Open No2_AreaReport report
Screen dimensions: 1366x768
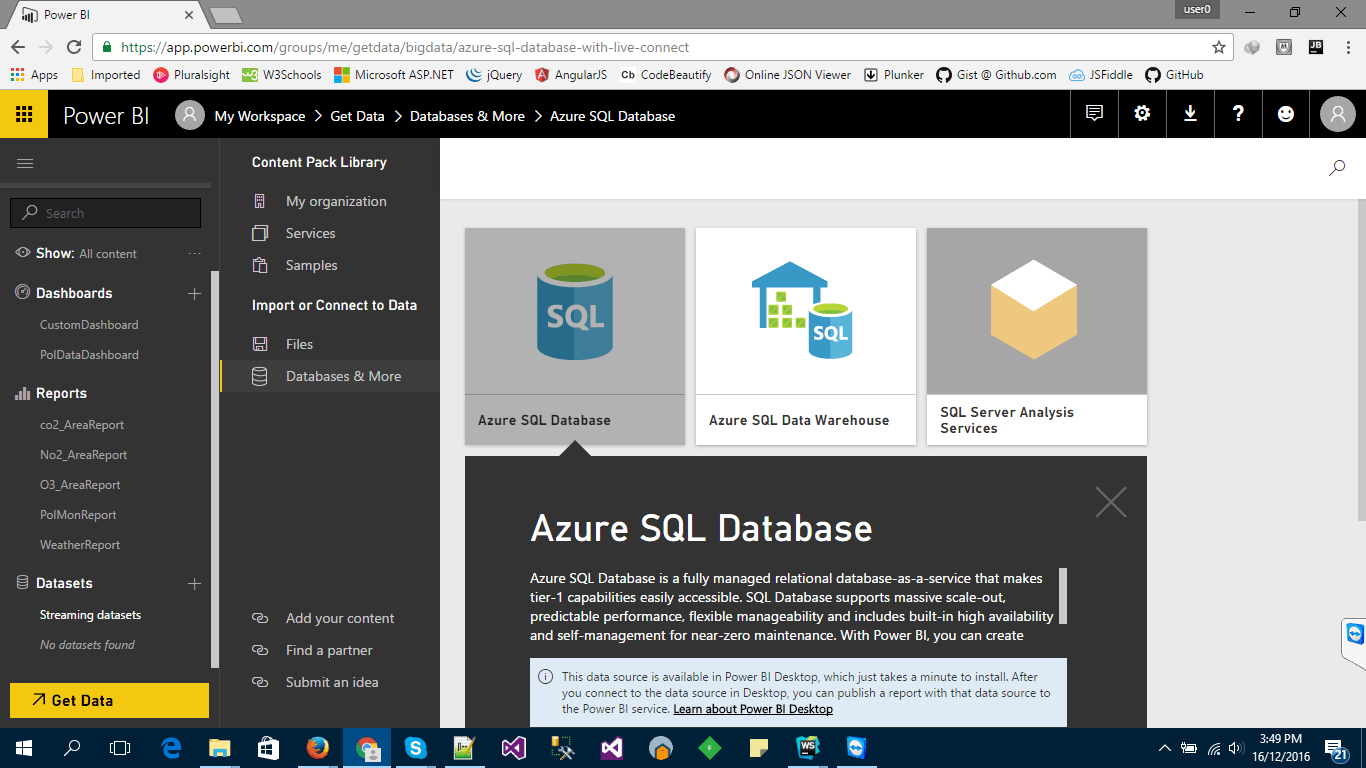84,455
